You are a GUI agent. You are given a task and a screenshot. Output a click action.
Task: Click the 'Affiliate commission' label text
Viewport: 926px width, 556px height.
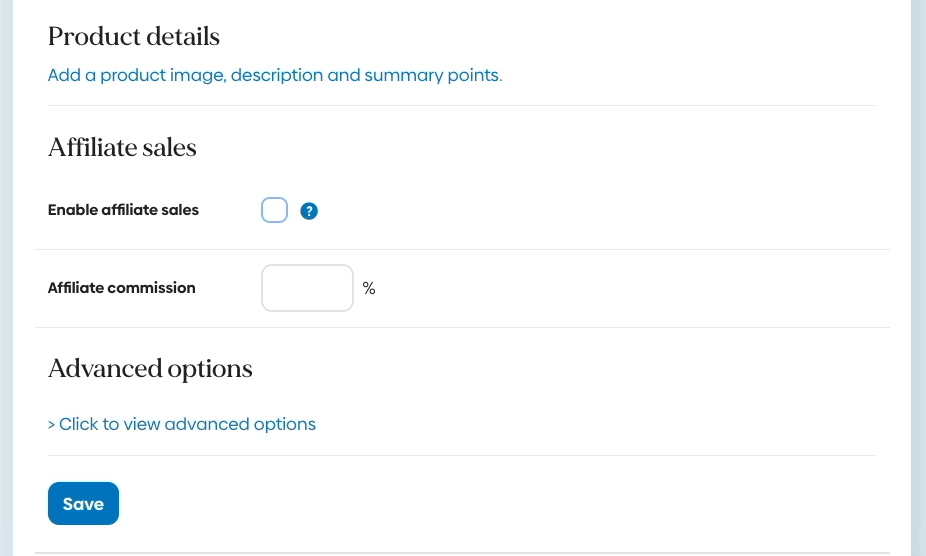click(x=122, y=288)
